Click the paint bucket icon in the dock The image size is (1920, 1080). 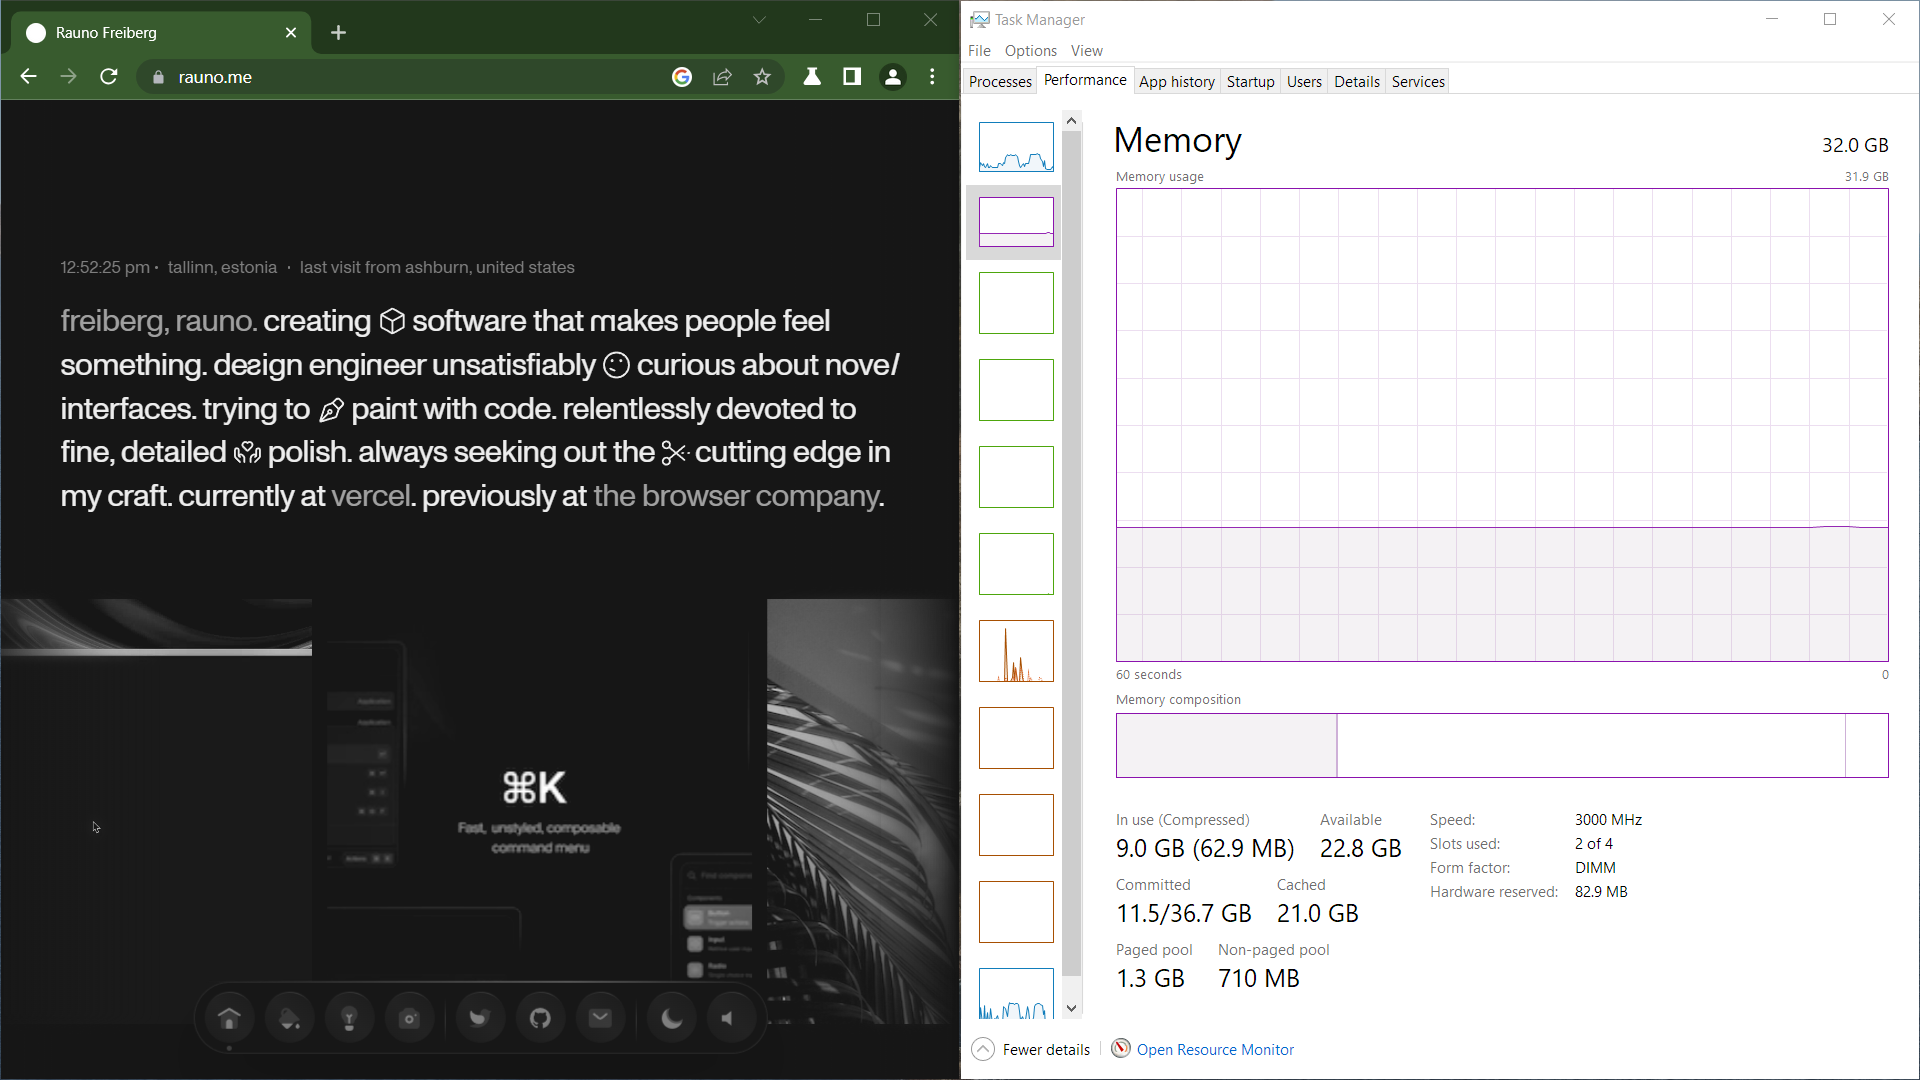point(289,1017)
